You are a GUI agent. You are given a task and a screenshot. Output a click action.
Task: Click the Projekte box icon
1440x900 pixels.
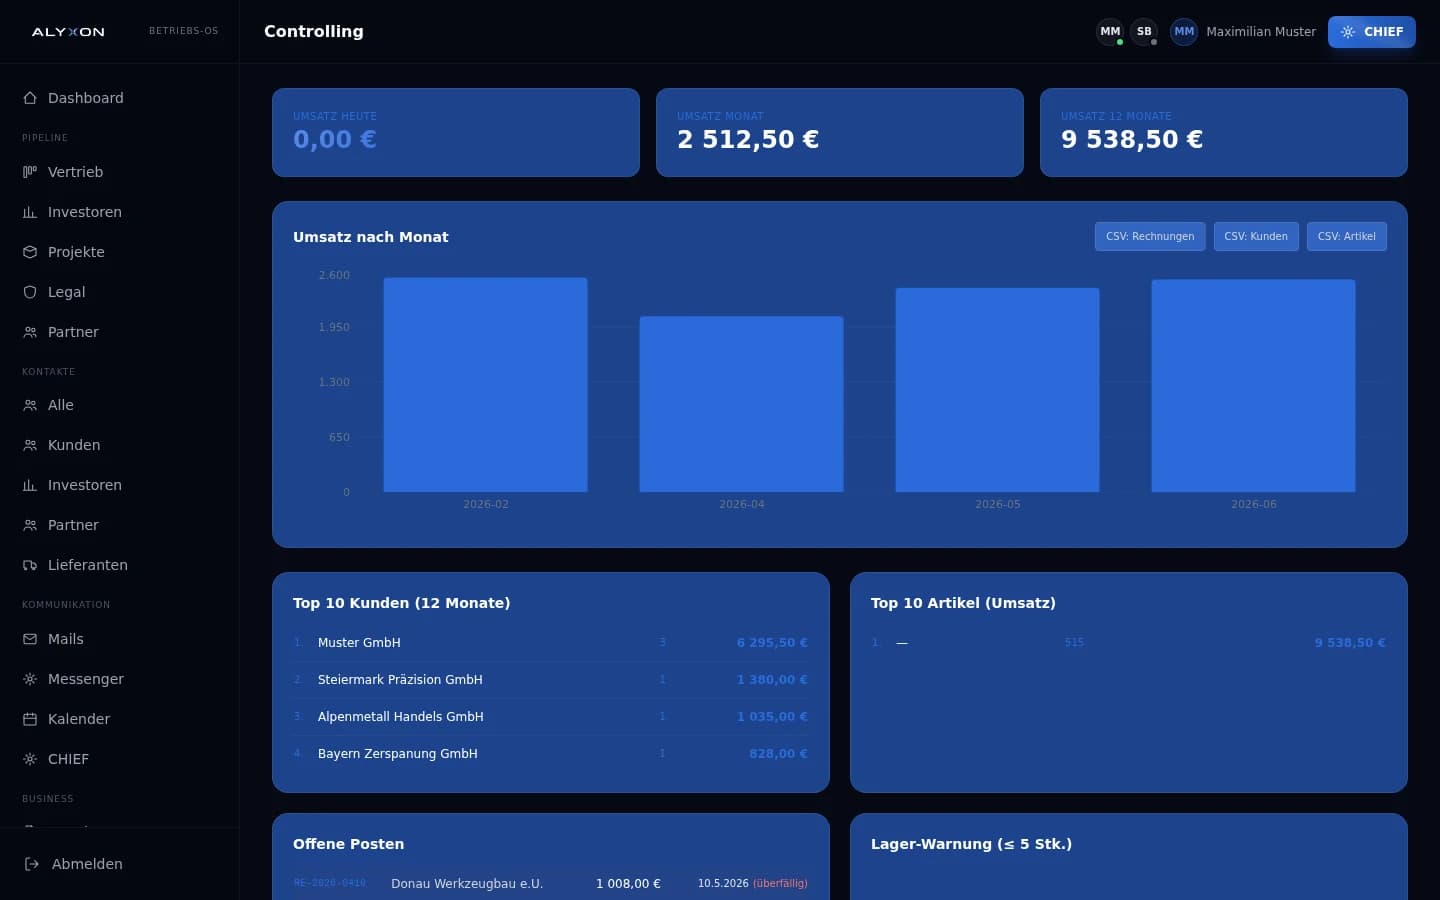(x=30, y=252)
